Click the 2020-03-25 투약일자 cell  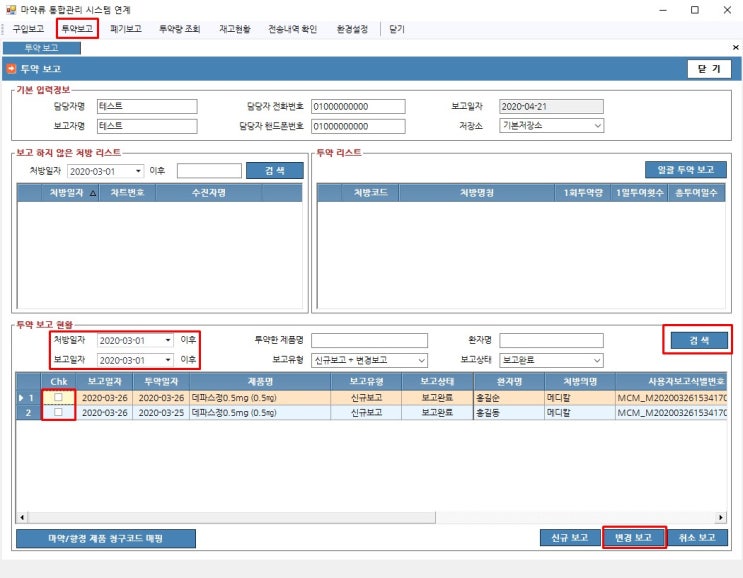[161, 413]
